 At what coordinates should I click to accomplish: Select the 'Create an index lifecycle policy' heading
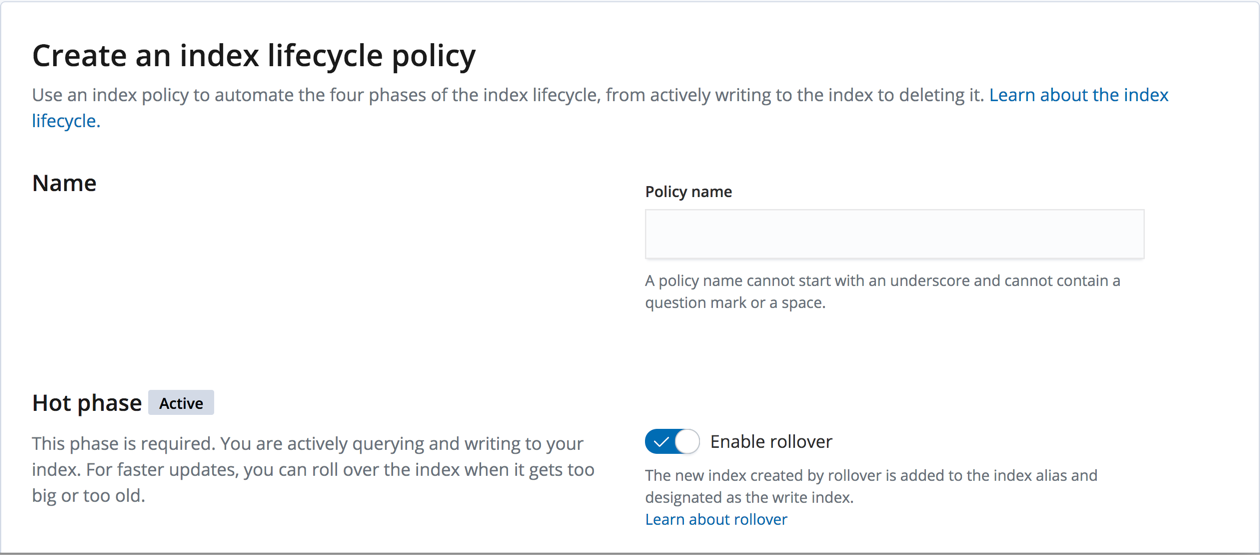point(254,55)
